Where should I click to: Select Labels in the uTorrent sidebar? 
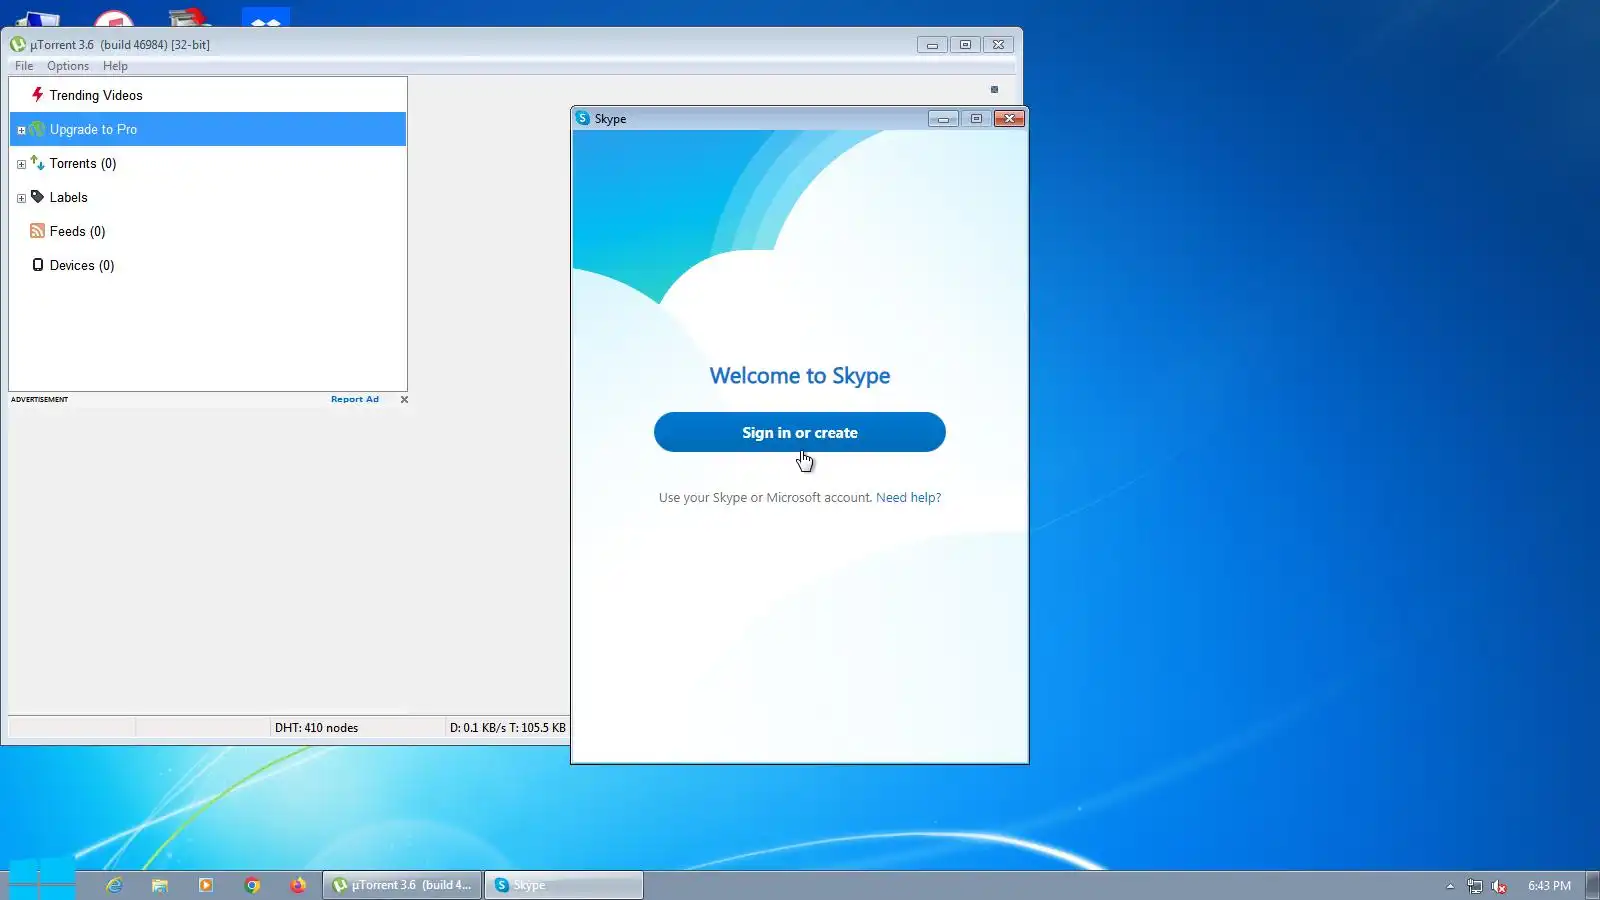208,197
